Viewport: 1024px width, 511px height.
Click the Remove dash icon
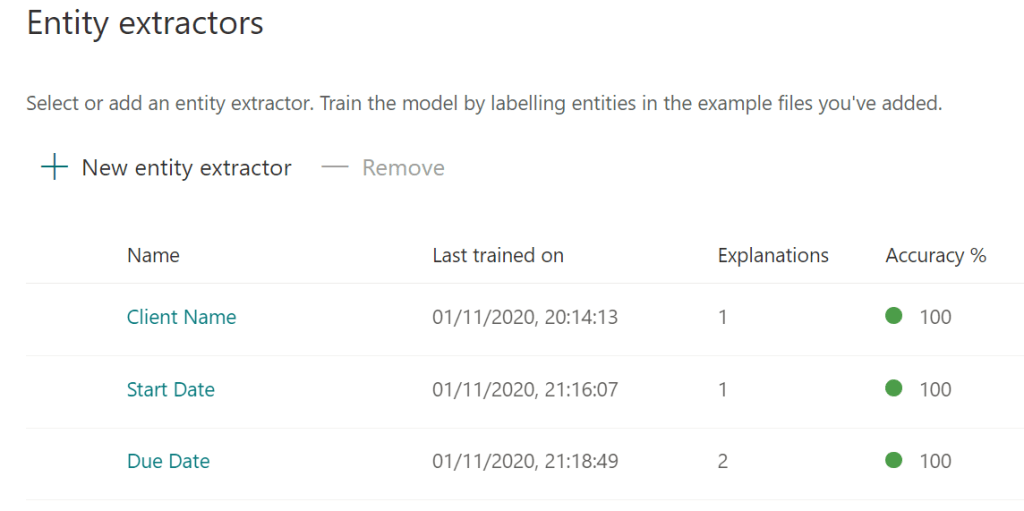(x=334, y=168)
